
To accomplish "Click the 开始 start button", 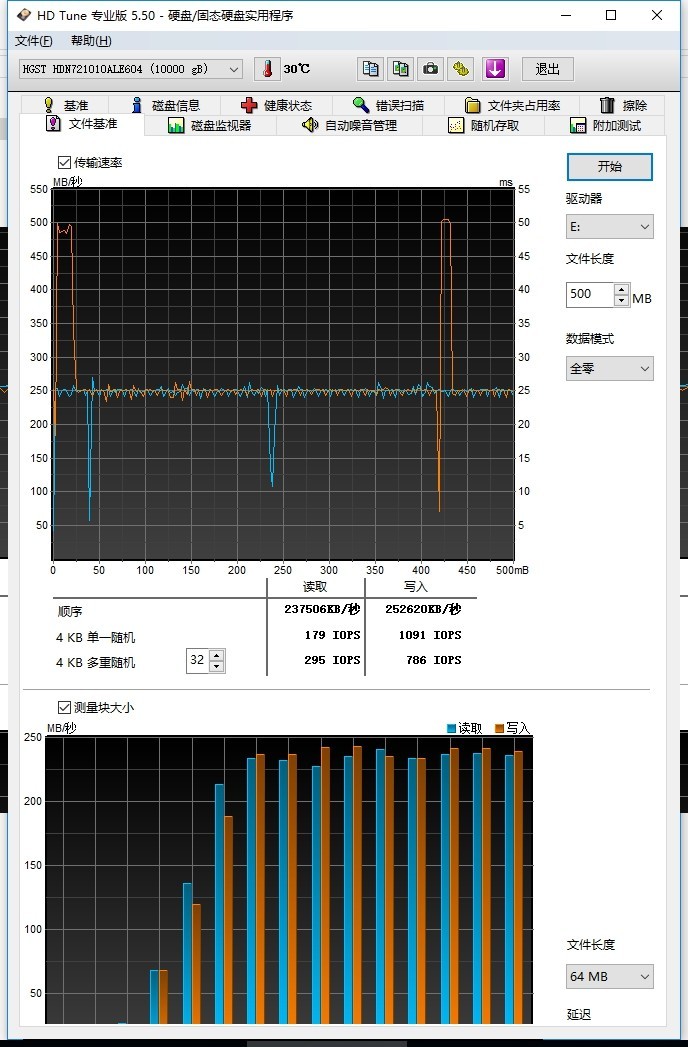I will pyautogui.click(x=609, y=166).
